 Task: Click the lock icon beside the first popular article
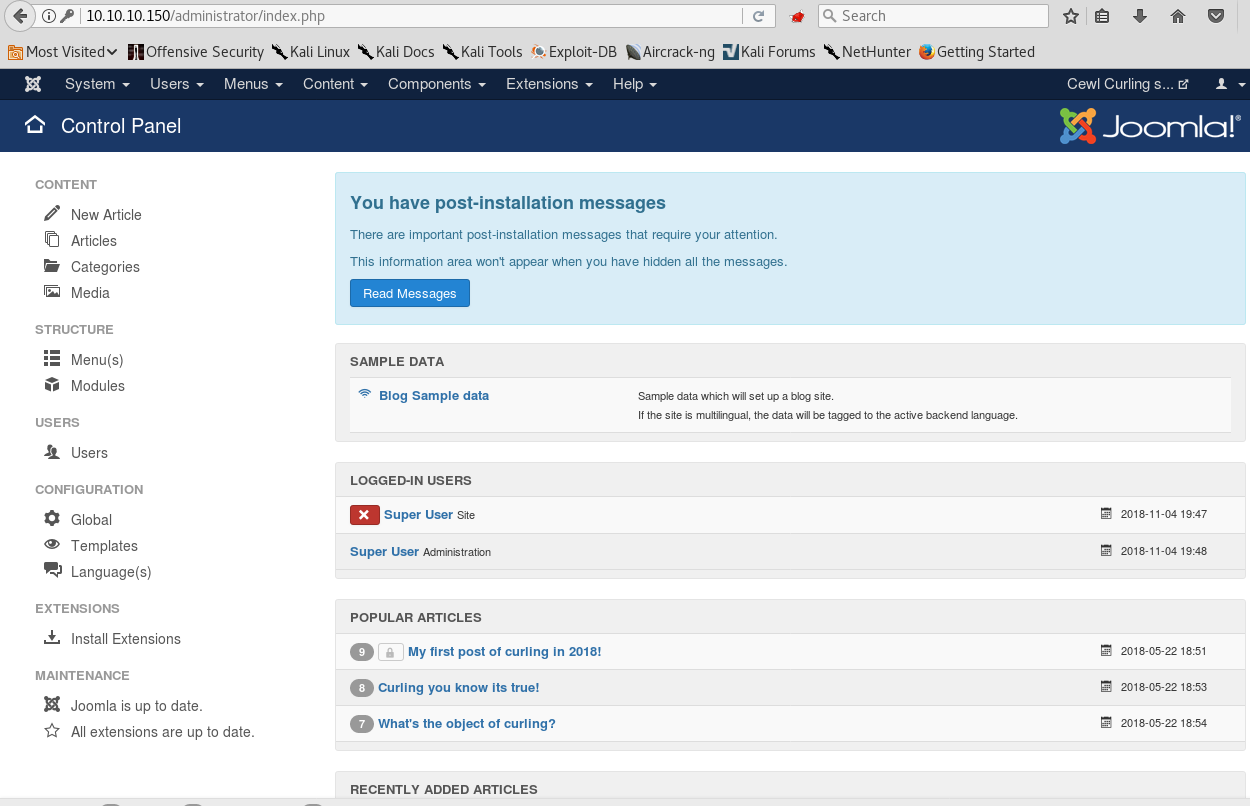coord(390,652)
